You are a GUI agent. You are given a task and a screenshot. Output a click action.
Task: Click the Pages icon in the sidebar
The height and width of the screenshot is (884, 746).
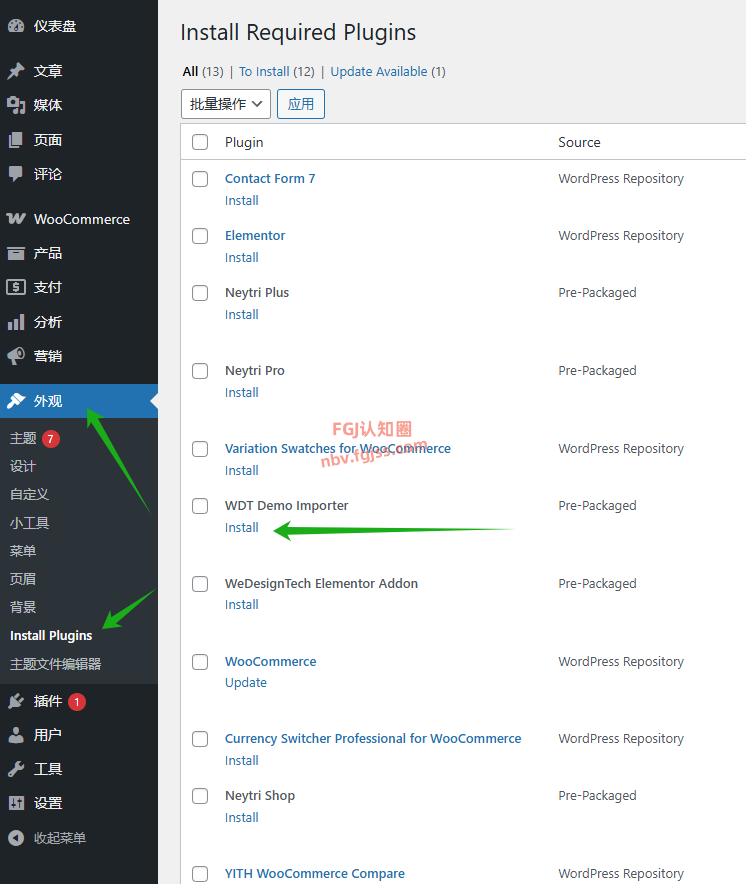pos(16,140)
